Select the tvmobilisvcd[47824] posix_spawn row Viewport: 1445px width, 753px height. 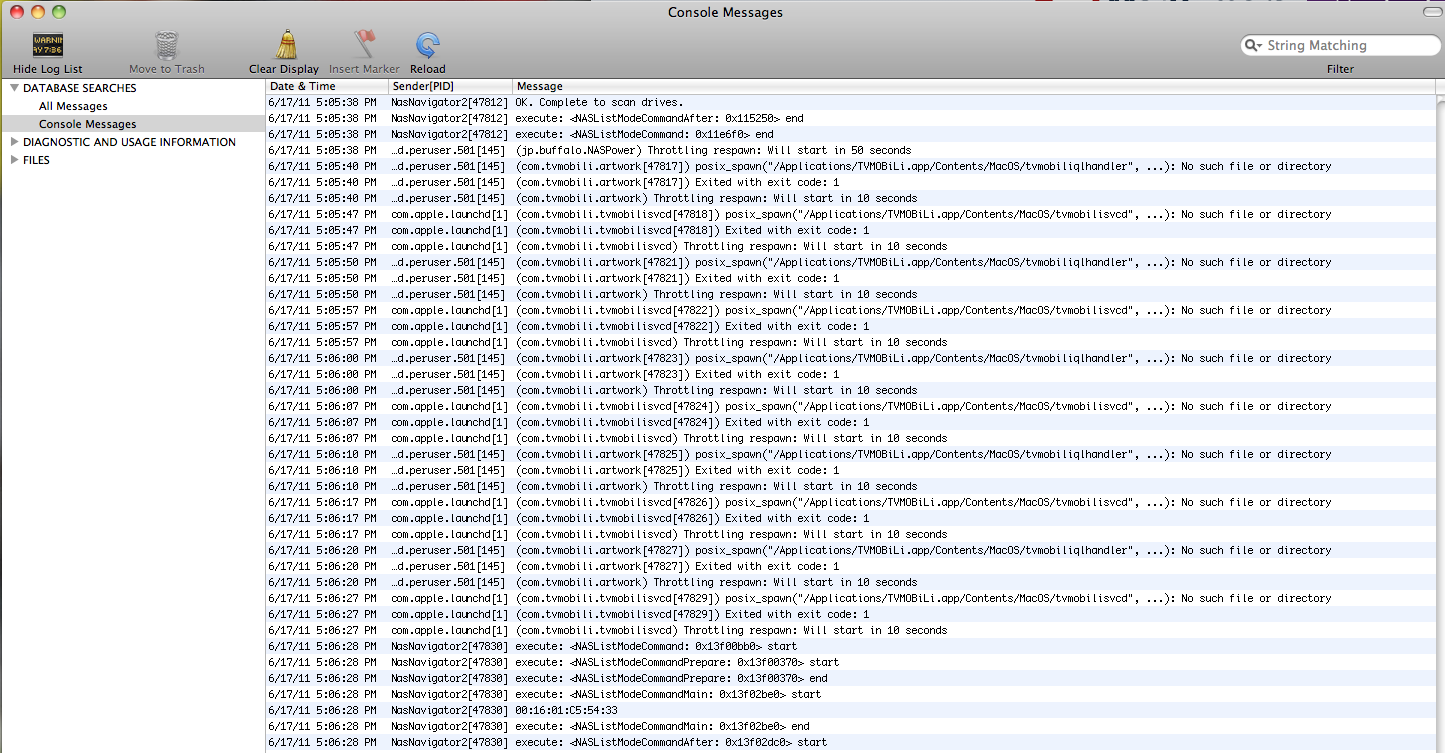[x=850, y=406]
